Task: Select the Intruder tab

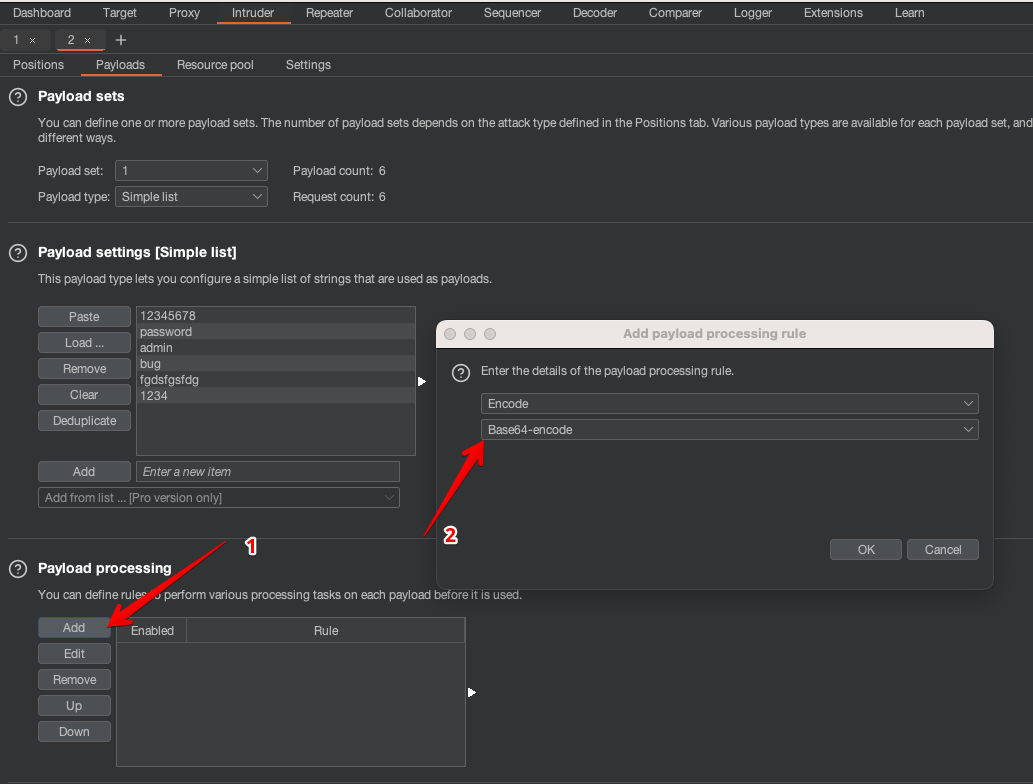Action: [x=253, y=13]
